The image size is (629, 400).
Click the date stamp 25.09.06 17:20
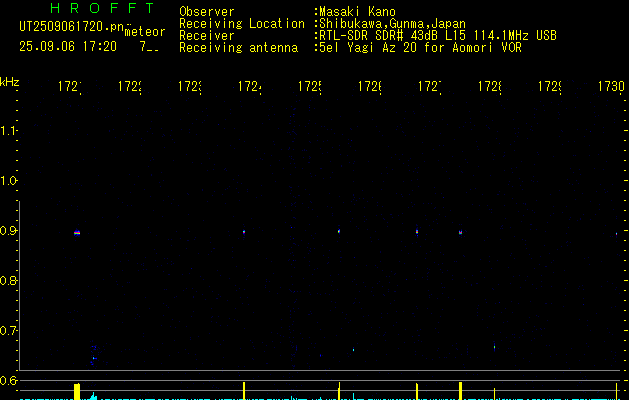68,47
